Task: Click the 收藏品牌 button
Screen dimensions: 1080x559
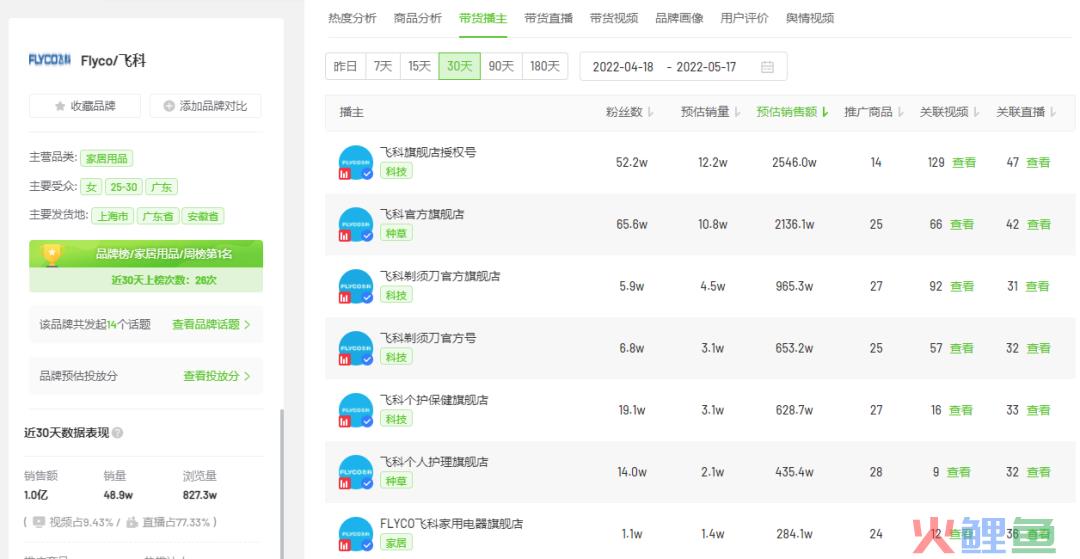Action: pos(85,106)
